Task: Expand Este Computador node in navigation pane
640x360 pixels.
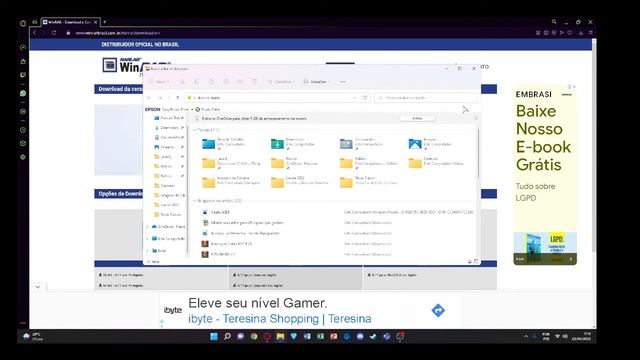Action: (148, 238)
